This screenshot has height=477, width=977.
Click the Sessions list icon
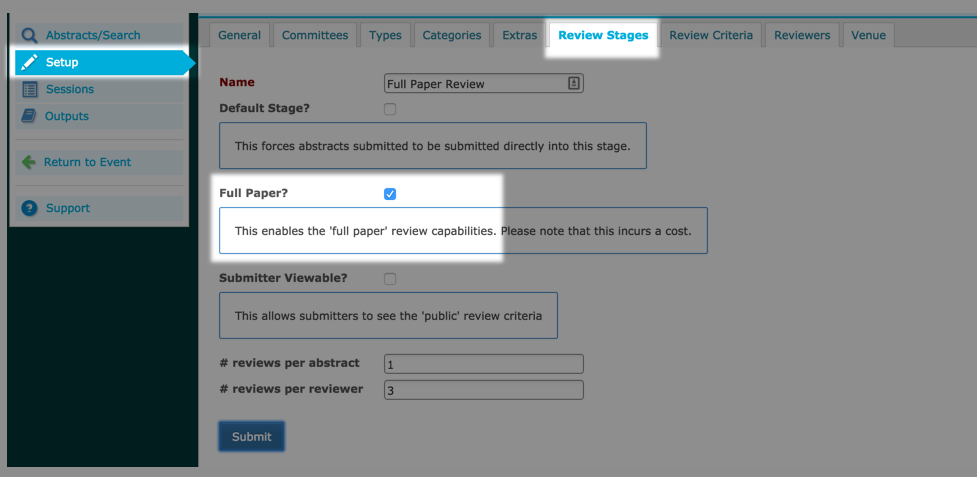[29, 89]
